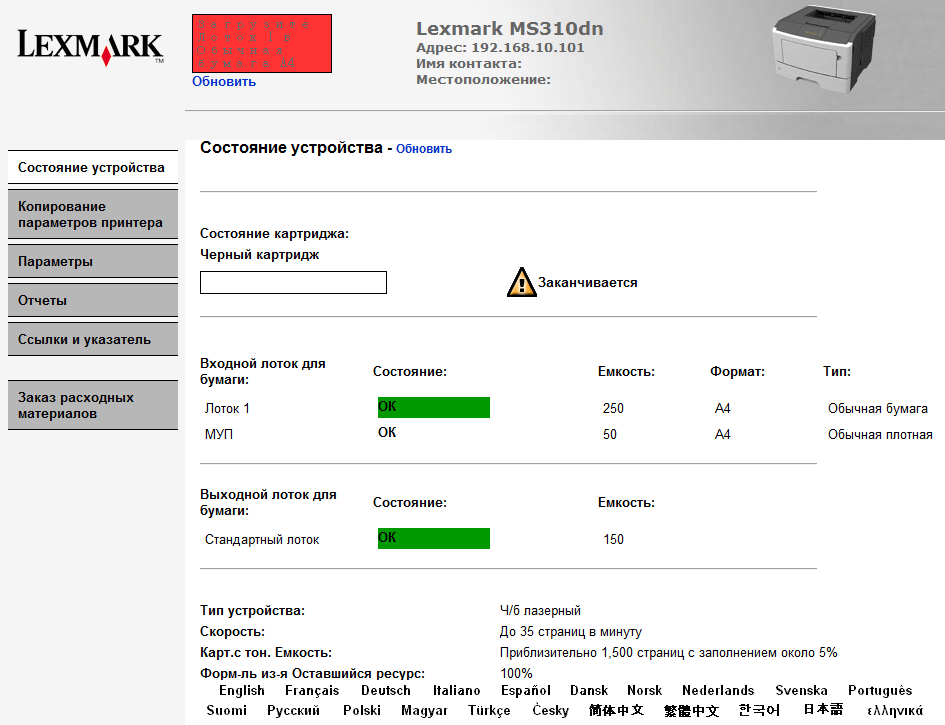
Task: Switch language to Dansk
Action: pos(589,691)
